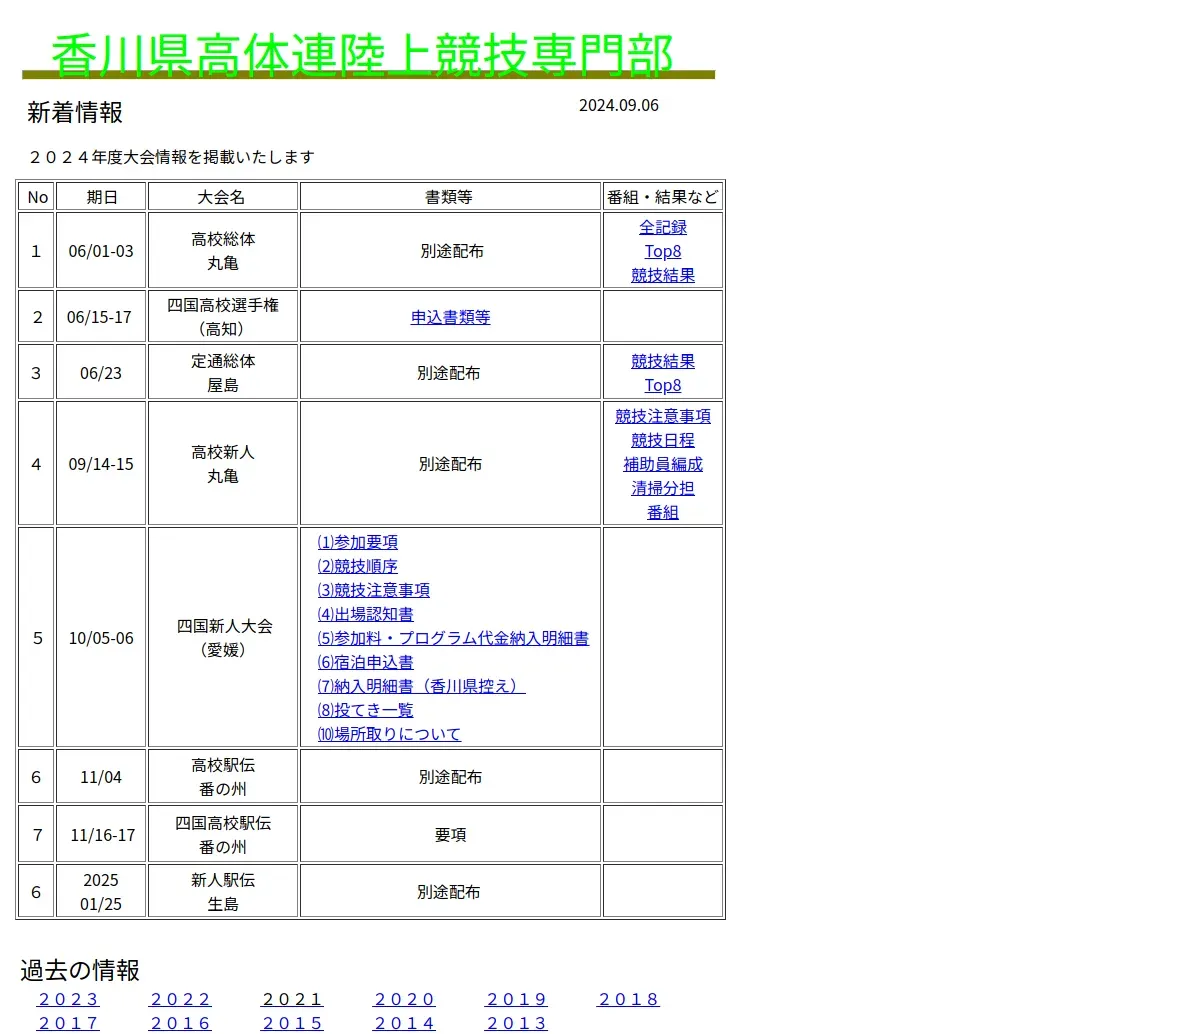Click the 高校駅伝 番の州 event cell
Image resolution: width=1200 pixels, height=1034 pixels.
click(223, 777)
